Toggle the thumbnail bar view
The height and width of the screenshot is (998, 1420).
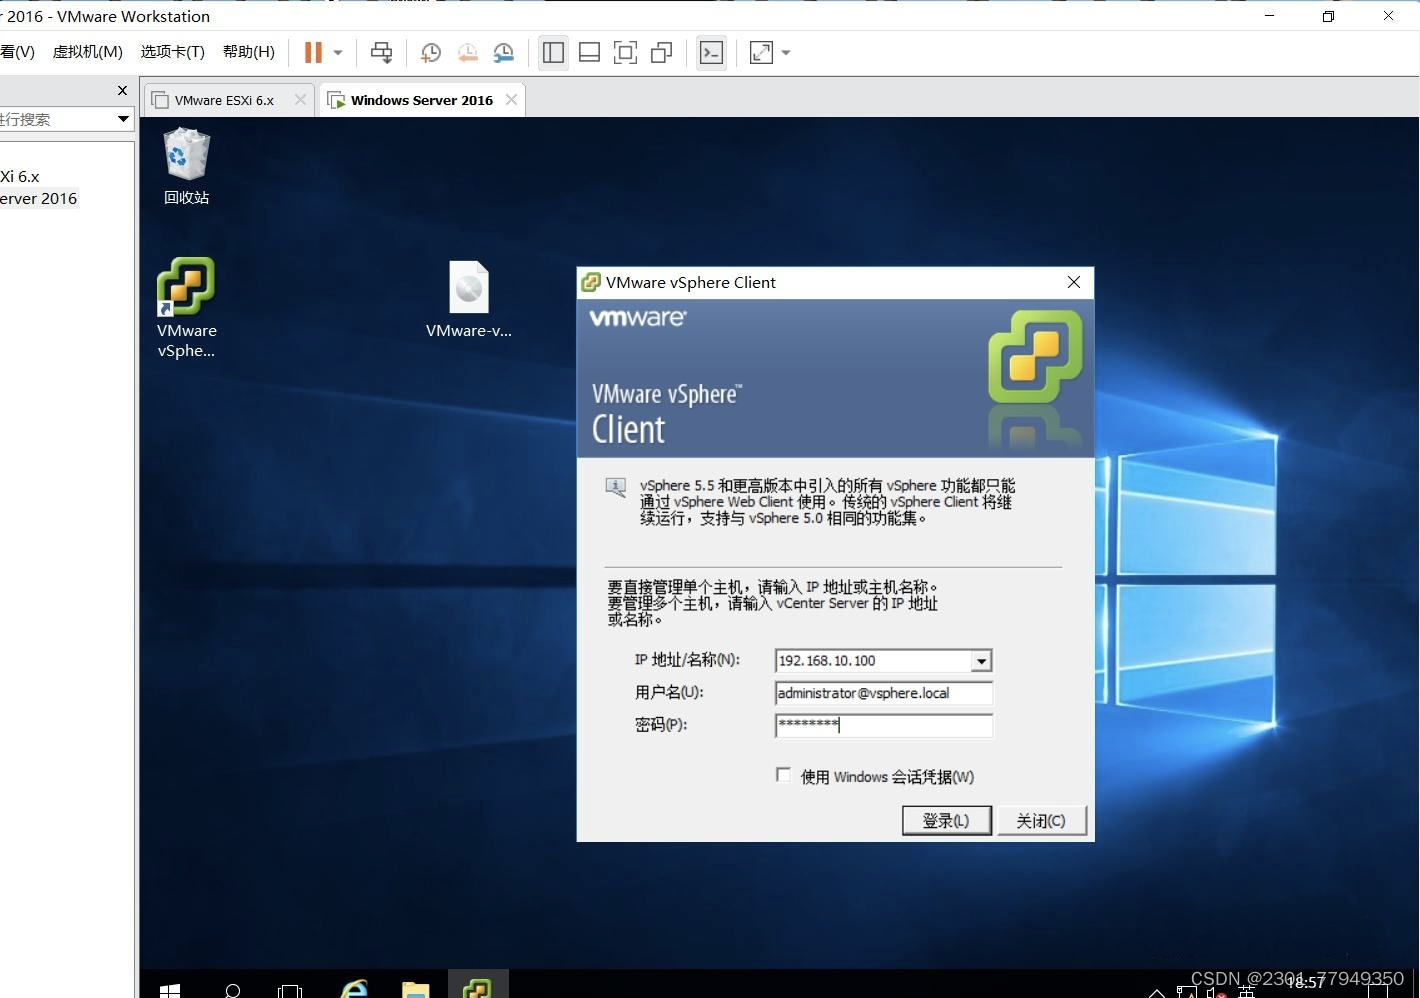[590, 52]
